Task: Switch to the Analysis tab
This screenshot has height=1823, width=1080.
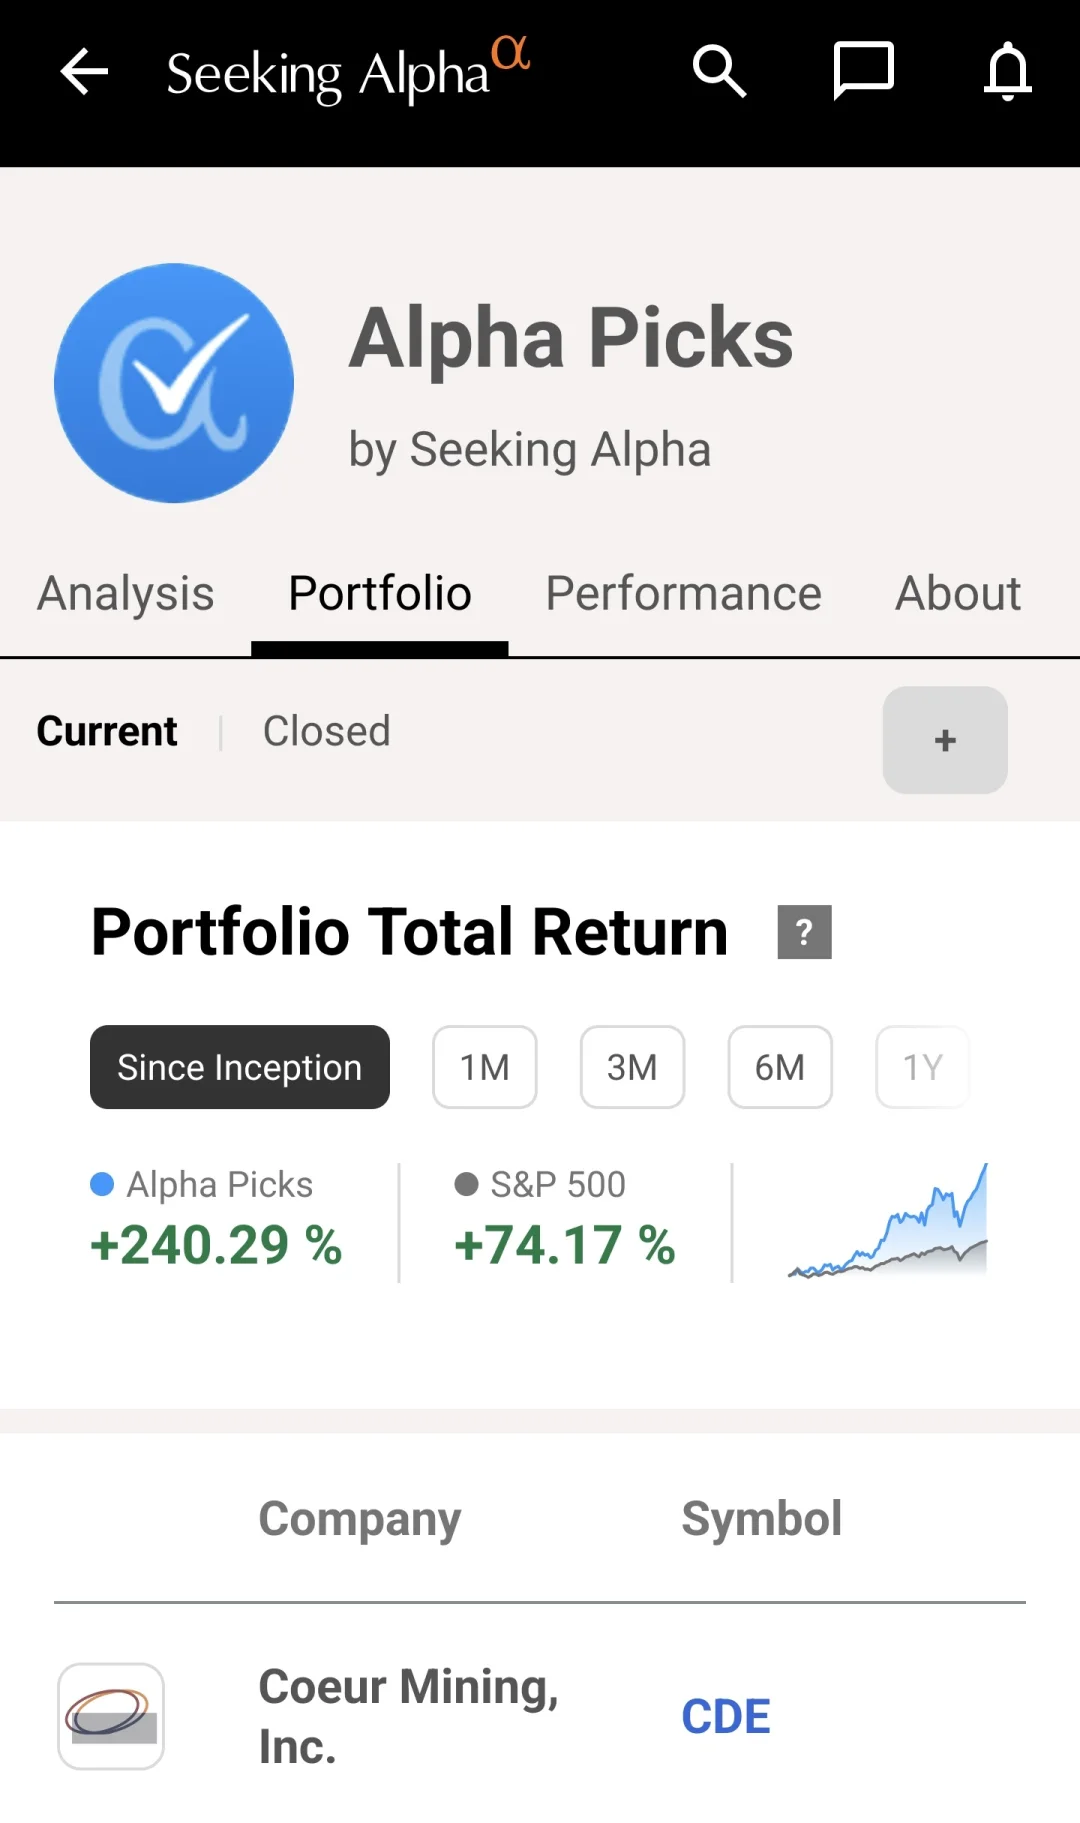Action: click(x=126, y=594)
